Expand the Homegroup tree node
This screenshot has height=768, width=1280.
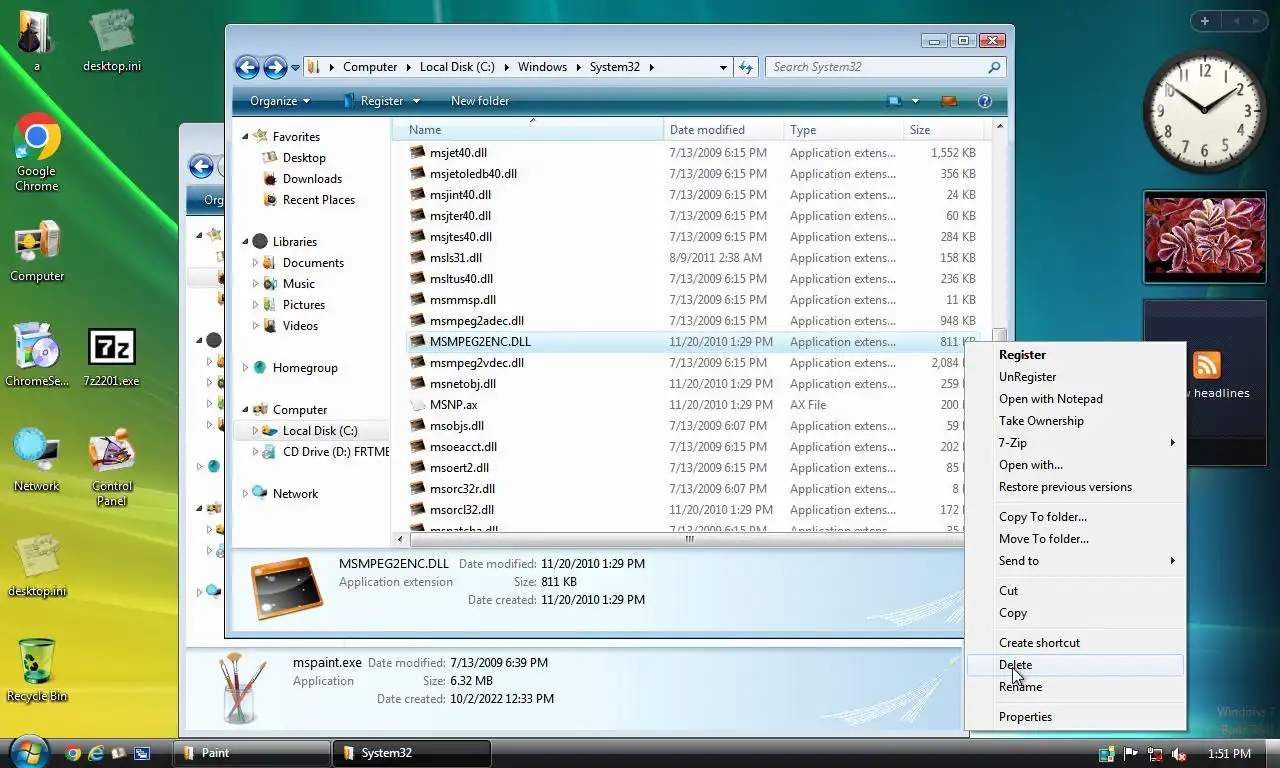(x=245, y=368)
